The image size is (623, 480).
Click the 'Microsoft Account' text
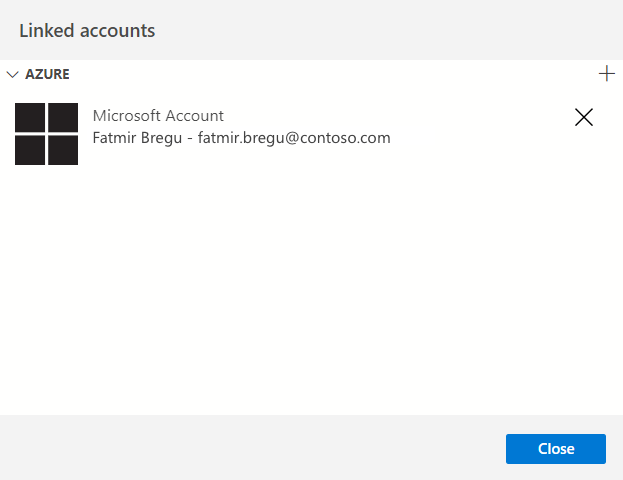(x=158, y=116)
